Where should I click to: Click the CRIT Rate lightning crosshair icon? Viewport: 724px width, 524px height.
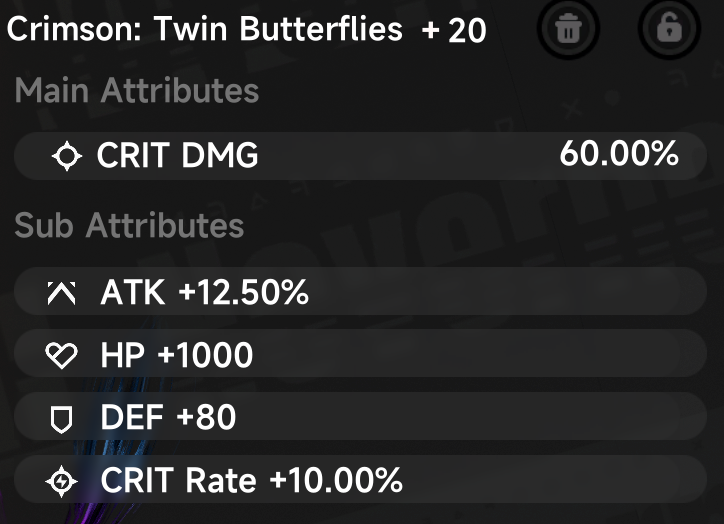tap(61, 482)
